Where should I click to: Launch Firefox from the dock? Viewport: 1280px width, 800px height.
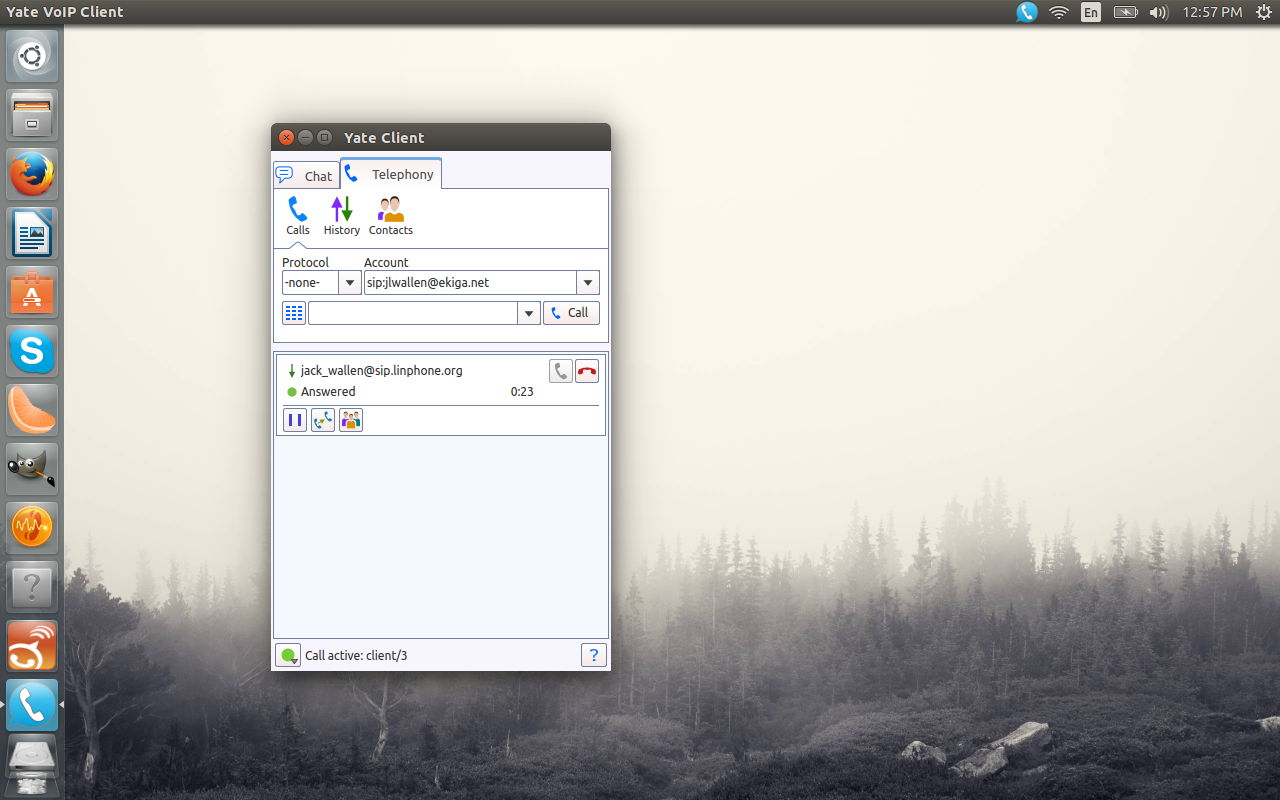click(x=32, y=174)
